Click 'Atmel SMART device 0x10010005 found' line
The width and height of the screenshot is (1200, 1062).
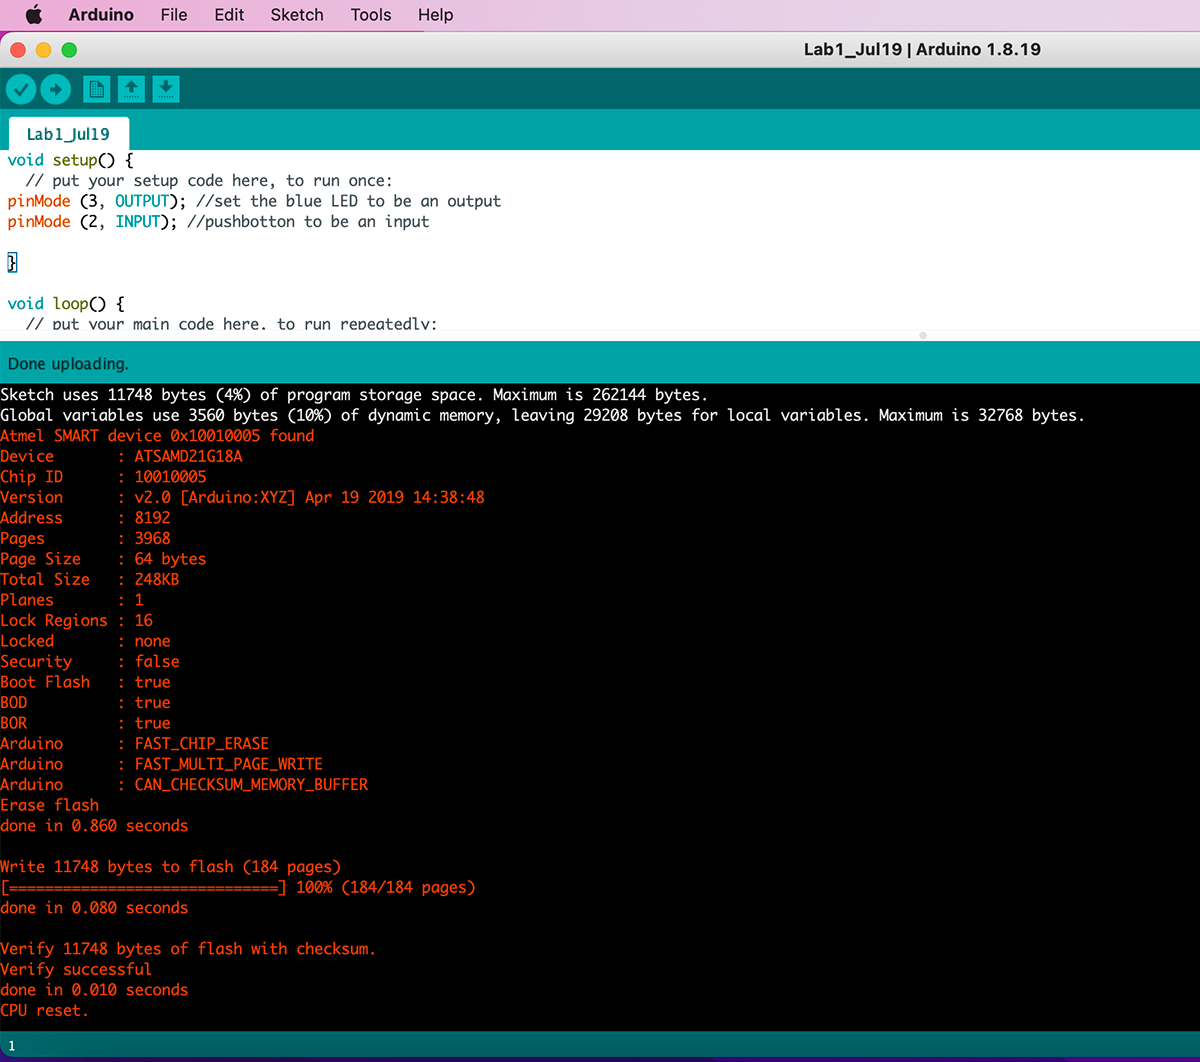click(157, 436)
